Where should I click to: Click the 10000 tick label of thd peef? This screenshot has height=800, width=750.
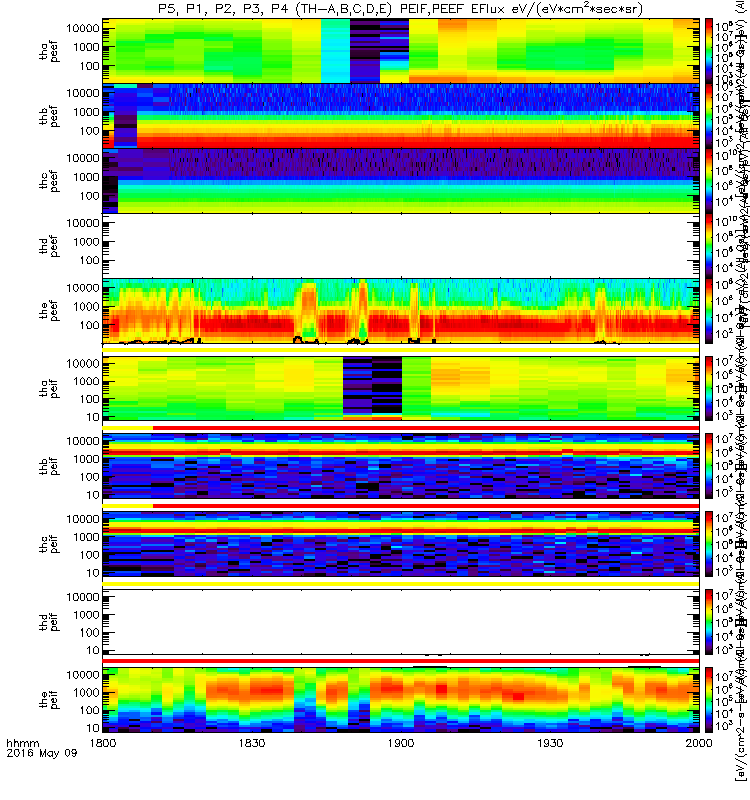tap(83, 223)
